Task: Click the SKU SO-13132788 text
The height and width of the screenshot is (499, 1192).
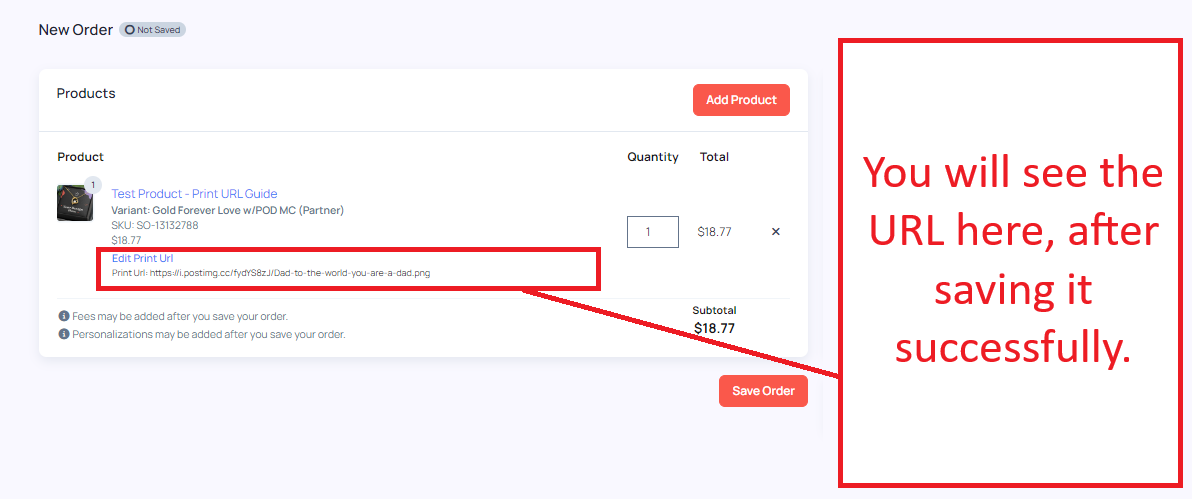Action: pyautogui.click(x=155, y=225)
